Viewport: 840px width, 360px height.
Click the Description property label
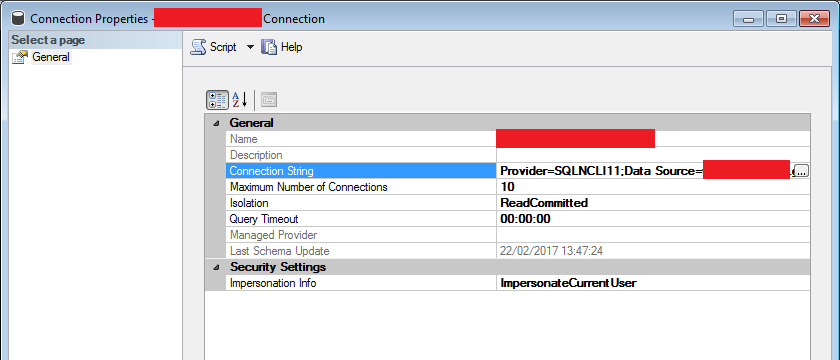[x=256, y=155]
